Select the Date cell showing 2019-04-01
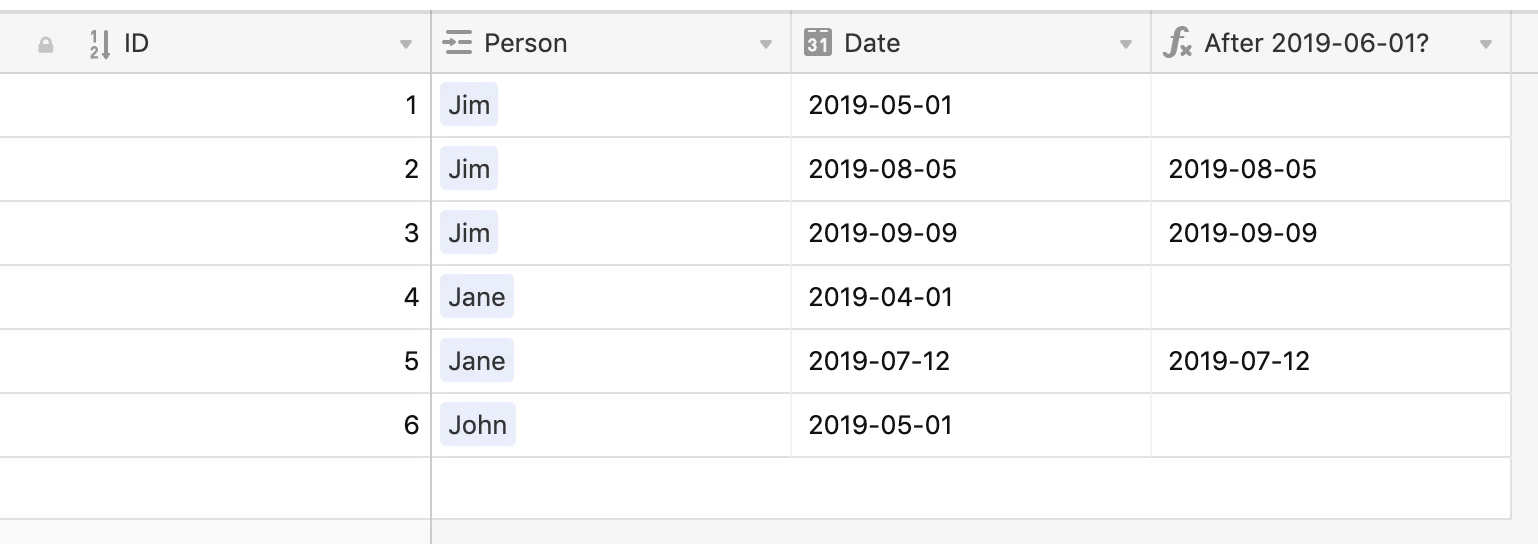This screenshot has width=1538, height=544. coord(971,297)
